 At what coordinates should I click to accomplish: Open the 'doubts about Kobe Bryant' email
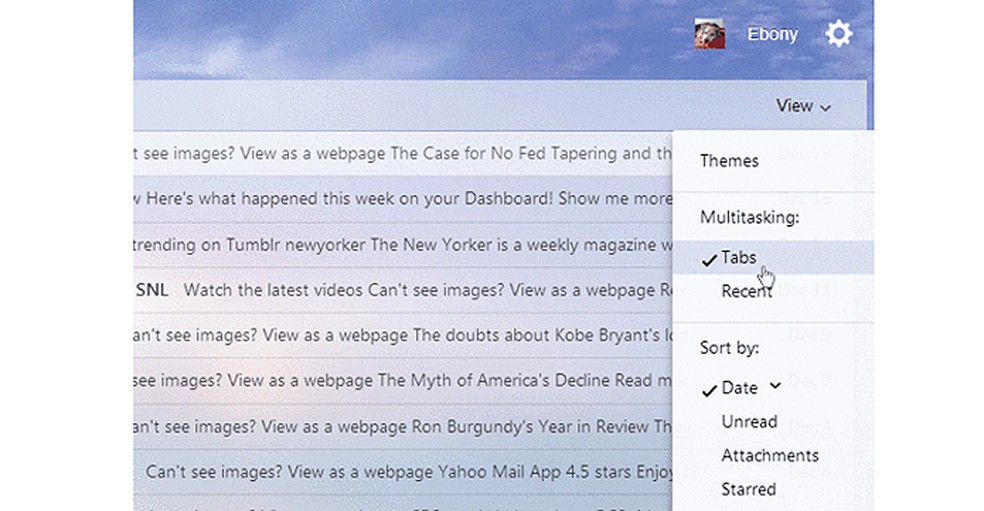click(403, 335)
